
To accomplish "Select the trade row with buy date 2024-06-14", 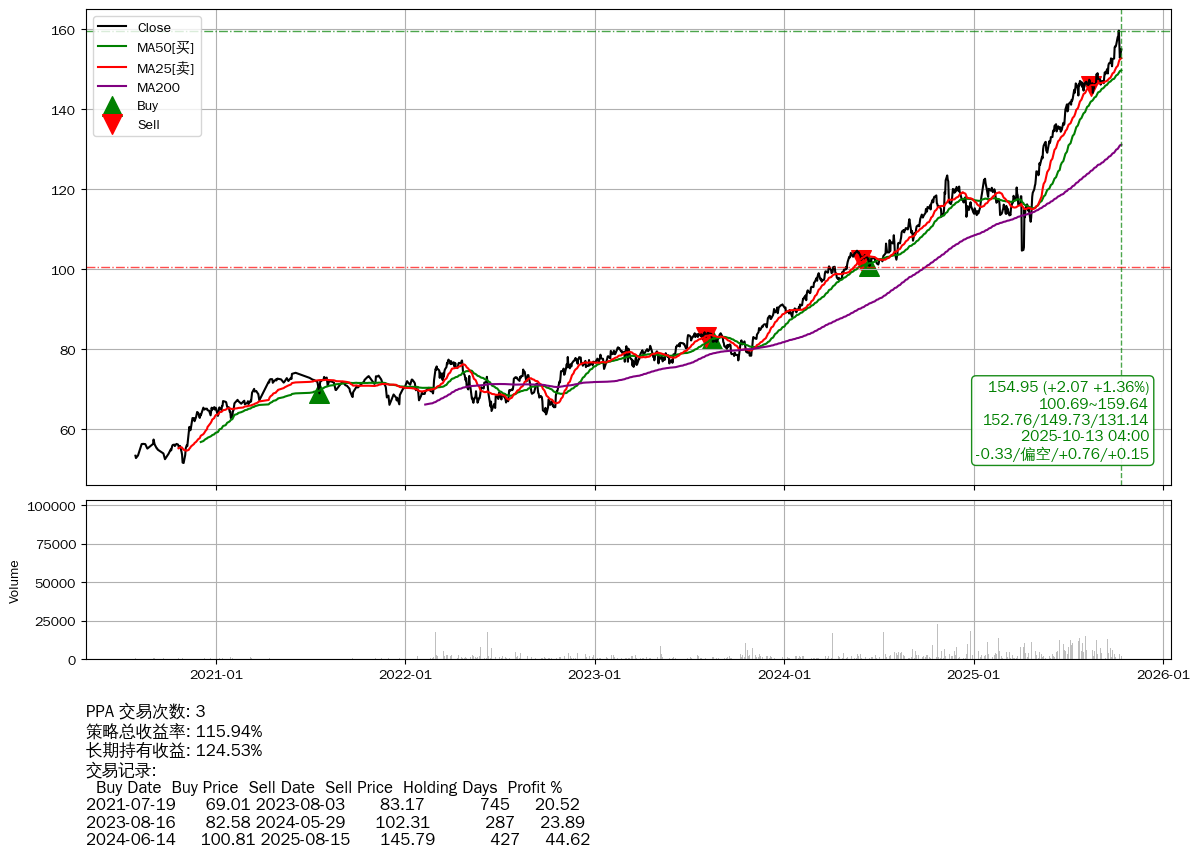I will (338, 839).
